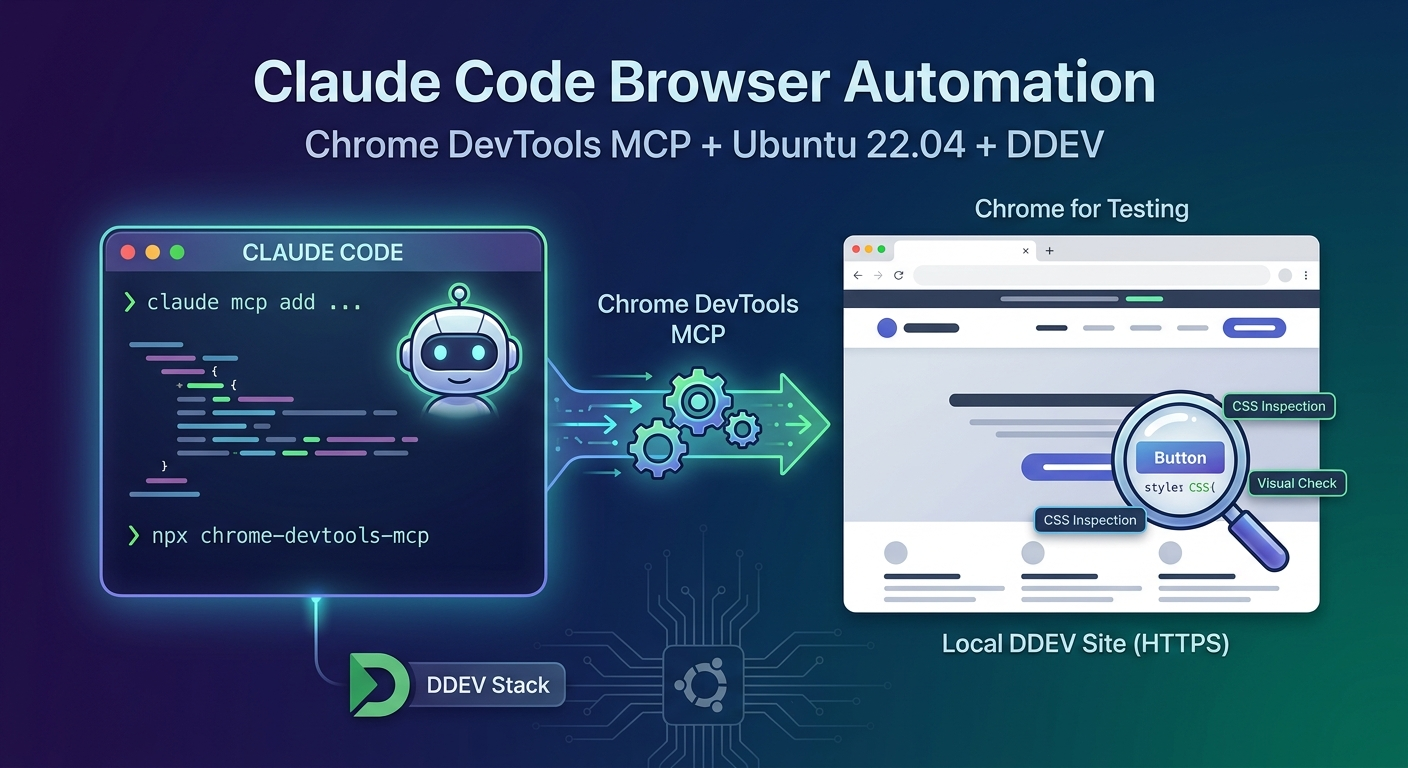Viewport: 1408px width, 768px height.
Task: Click the robot mascot in Claude Code window
Action: [x=460, y=350]
